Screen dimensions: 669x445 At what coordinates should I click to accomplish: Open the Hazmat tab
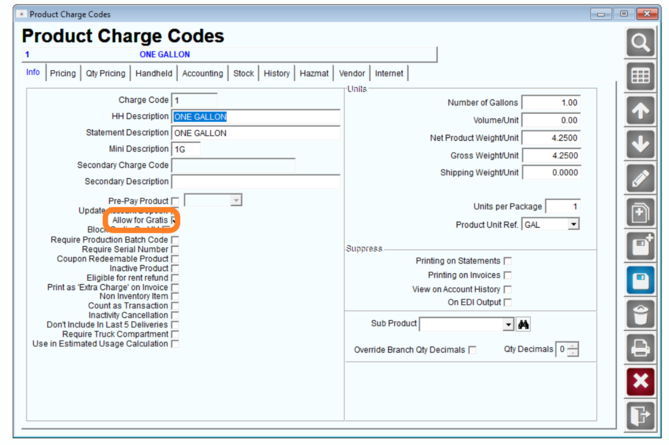click(314, 73)
